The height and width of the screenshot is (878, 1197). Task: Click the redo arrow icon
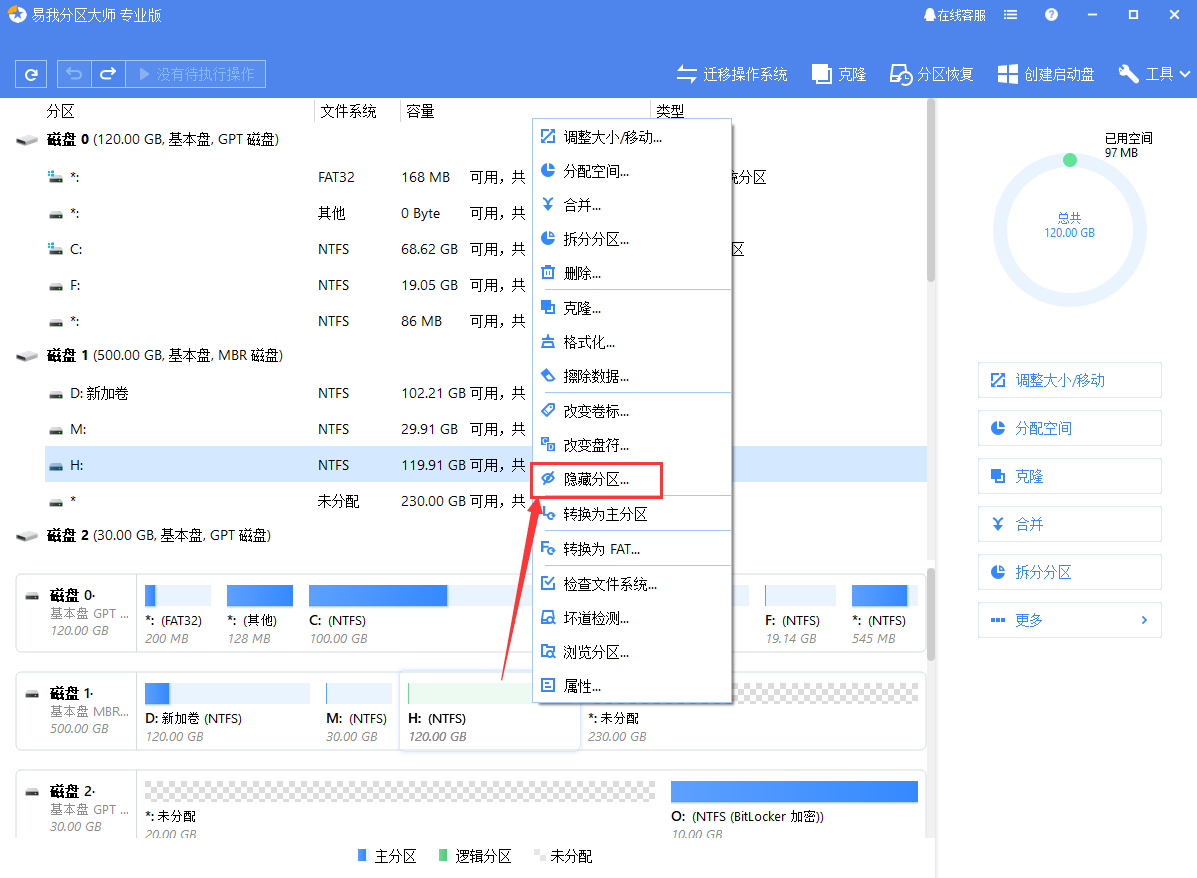coord(108,74)
